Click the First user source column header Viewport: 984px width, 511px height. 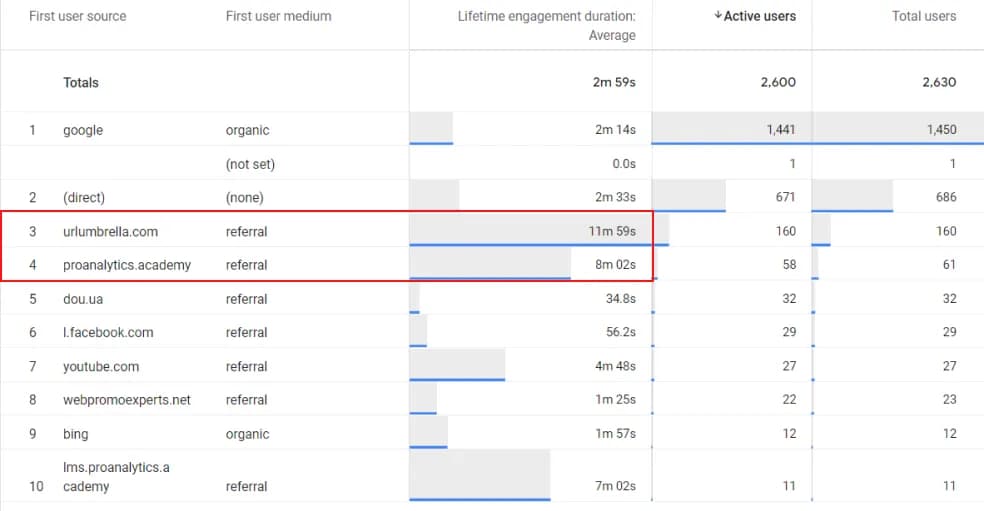pyautogui.click(x=77, y=16)
